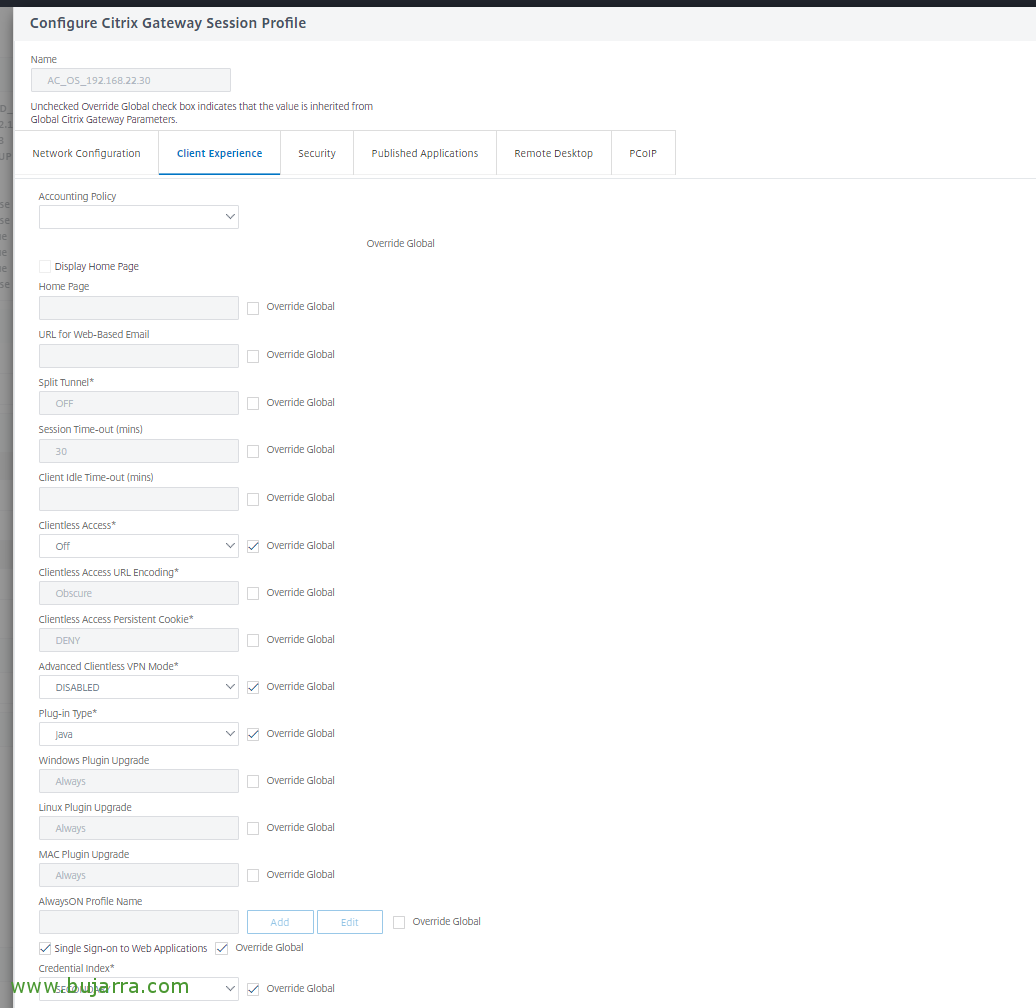Open the Published Applications tab
This screenshot has width=1036, height=1008.
pos(425,153)
